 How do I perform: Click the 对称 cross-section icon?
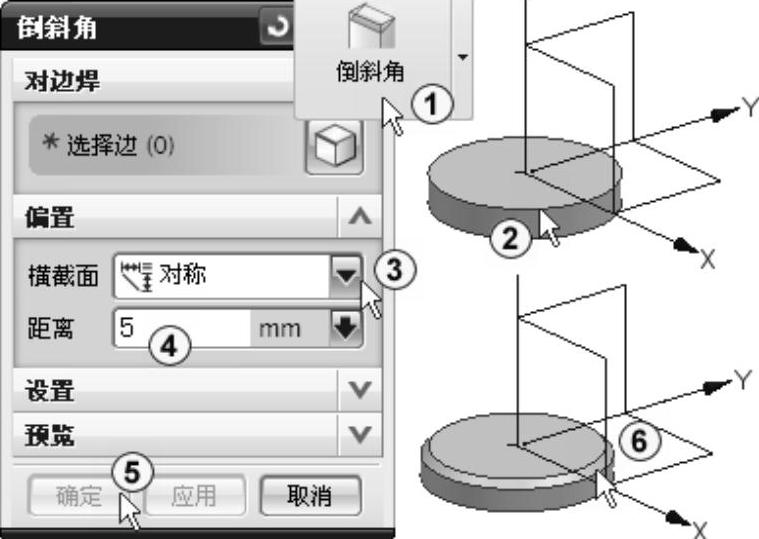click(137, 276)
